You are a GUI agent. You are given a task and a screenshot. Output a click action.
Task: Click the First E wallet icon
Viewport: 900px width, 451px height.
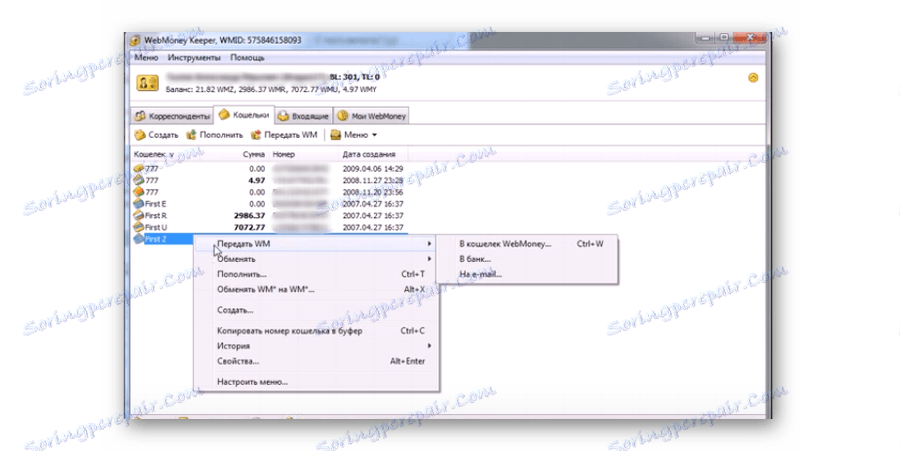click(x=138, y=204)
